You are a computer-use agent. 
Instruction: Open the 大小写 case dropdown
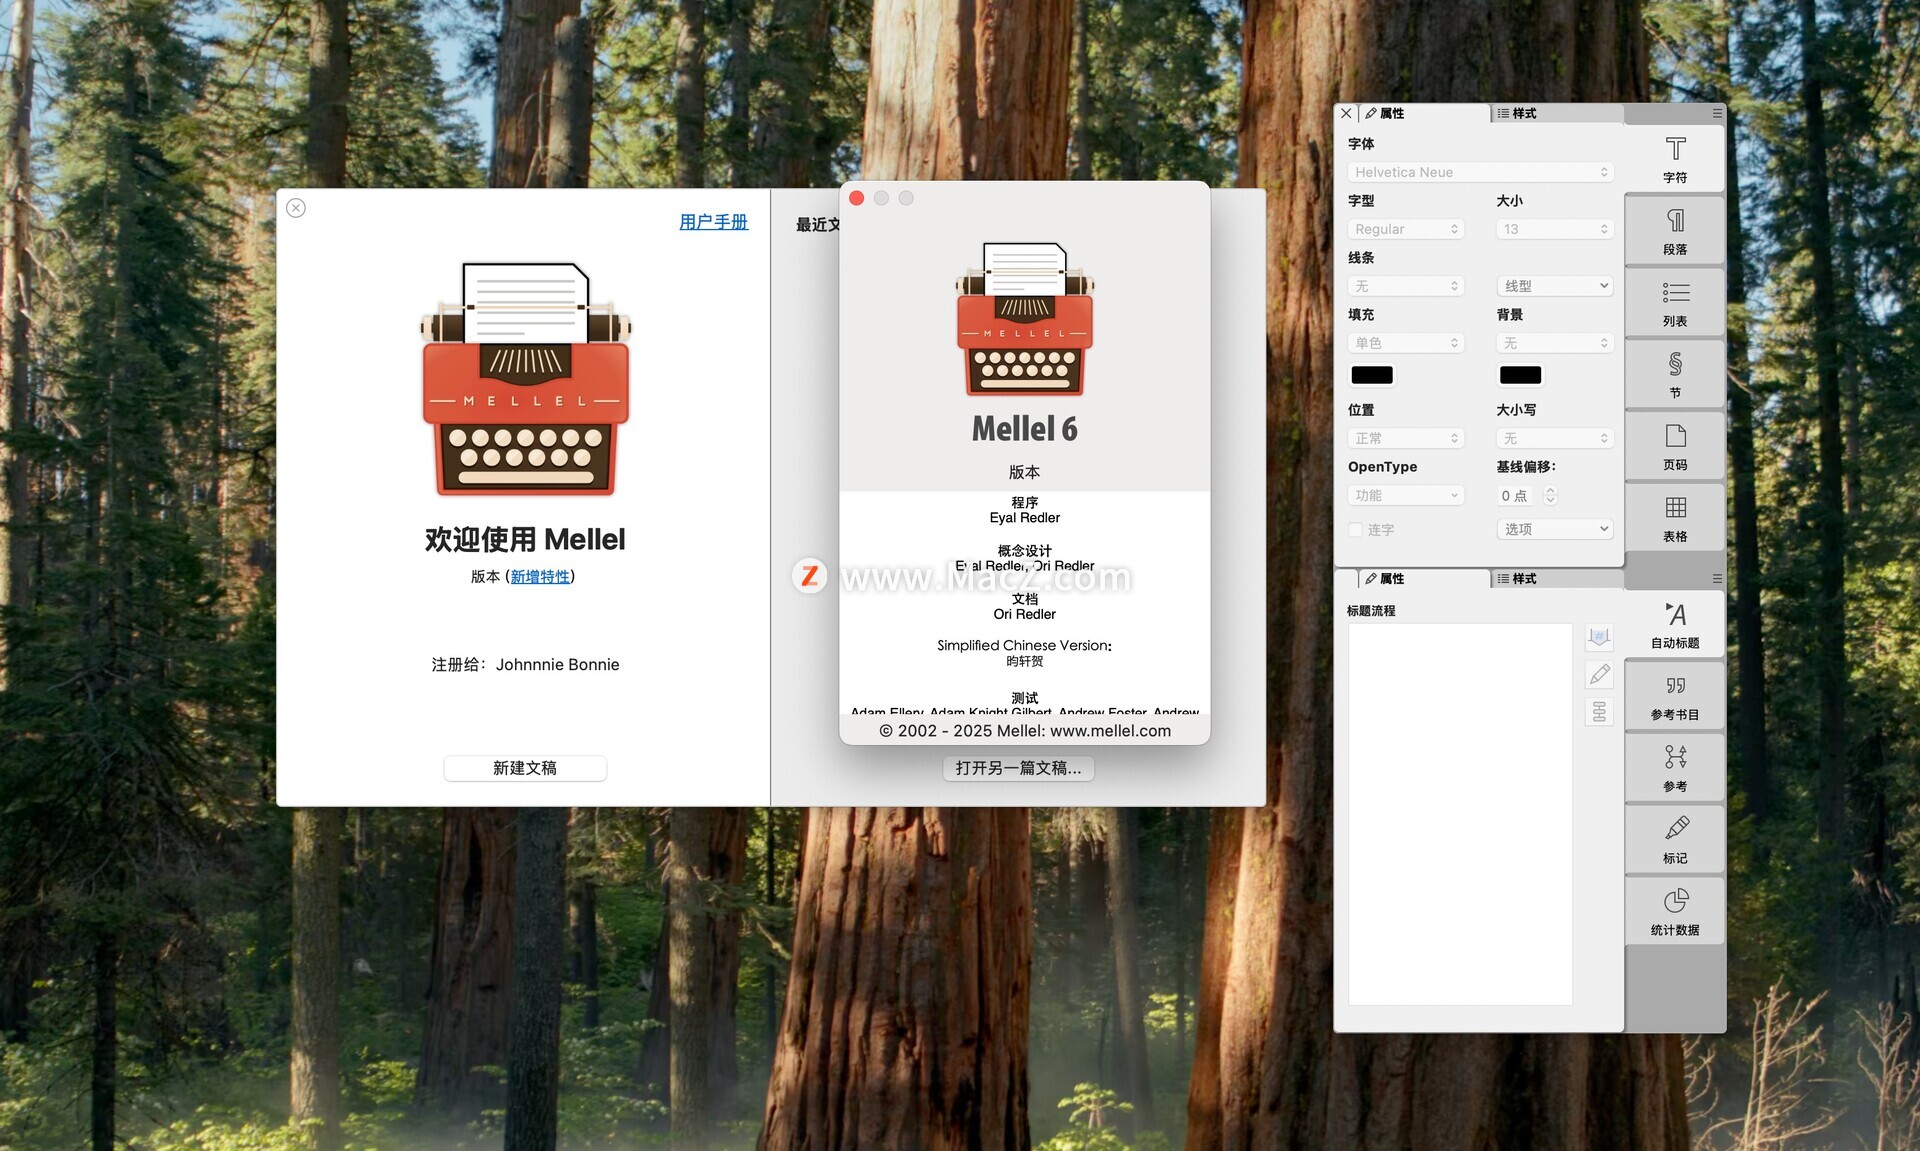[1555, 438]
